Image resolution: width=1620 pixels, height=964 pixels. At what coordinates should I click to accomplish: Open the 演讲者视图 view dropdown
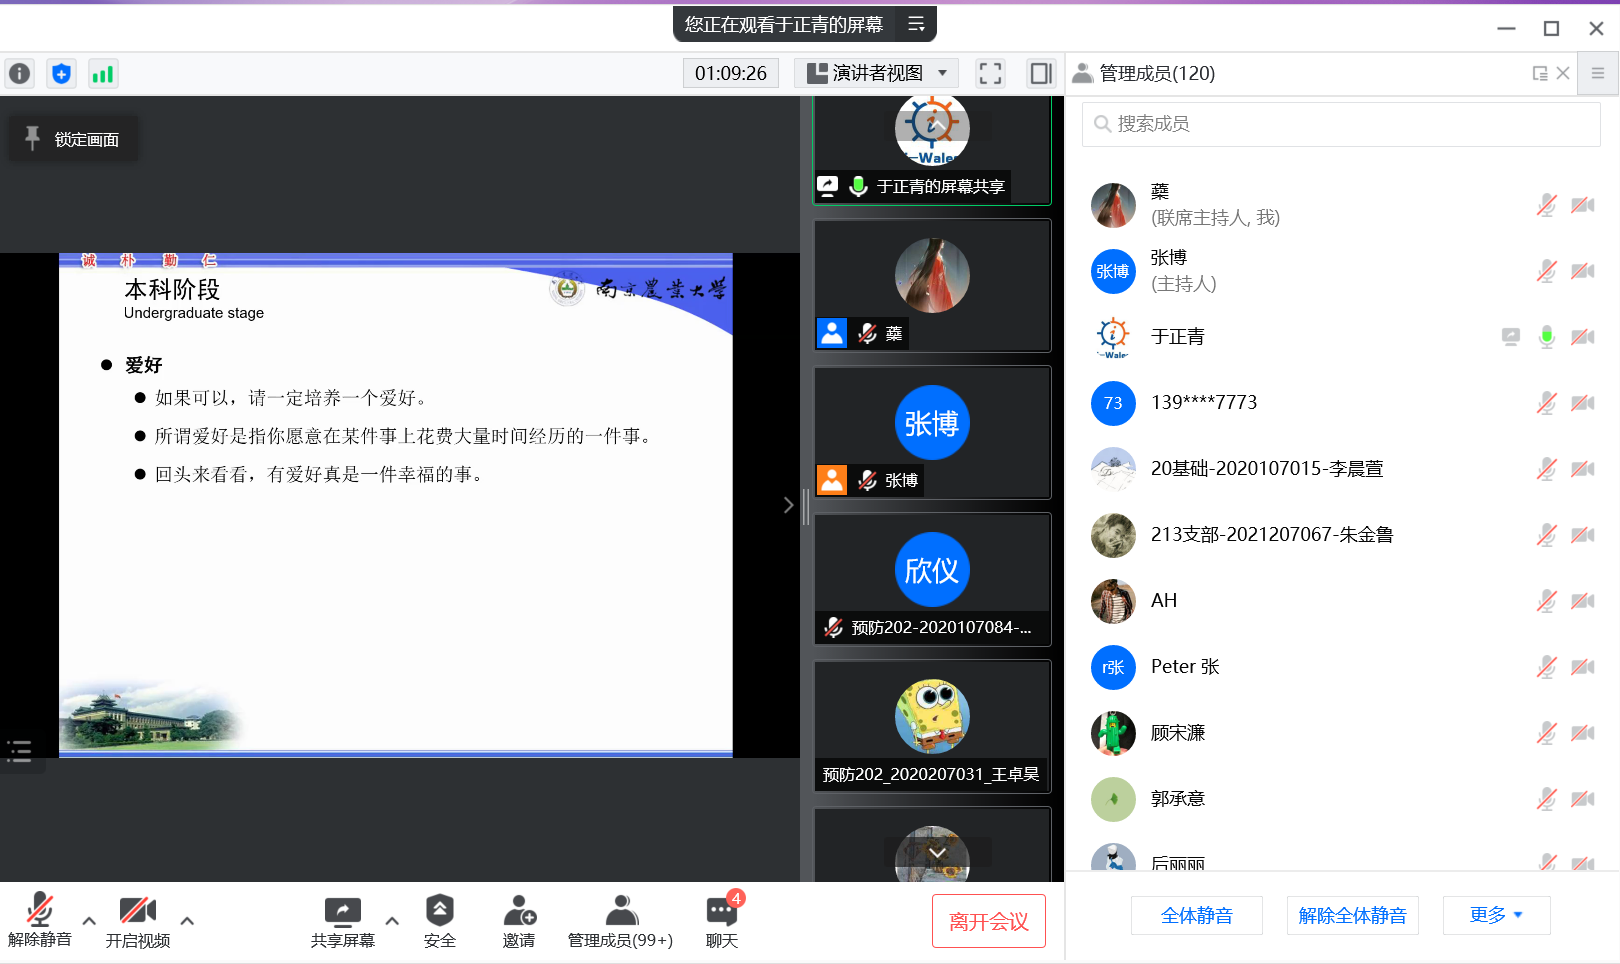pos(877,74)
